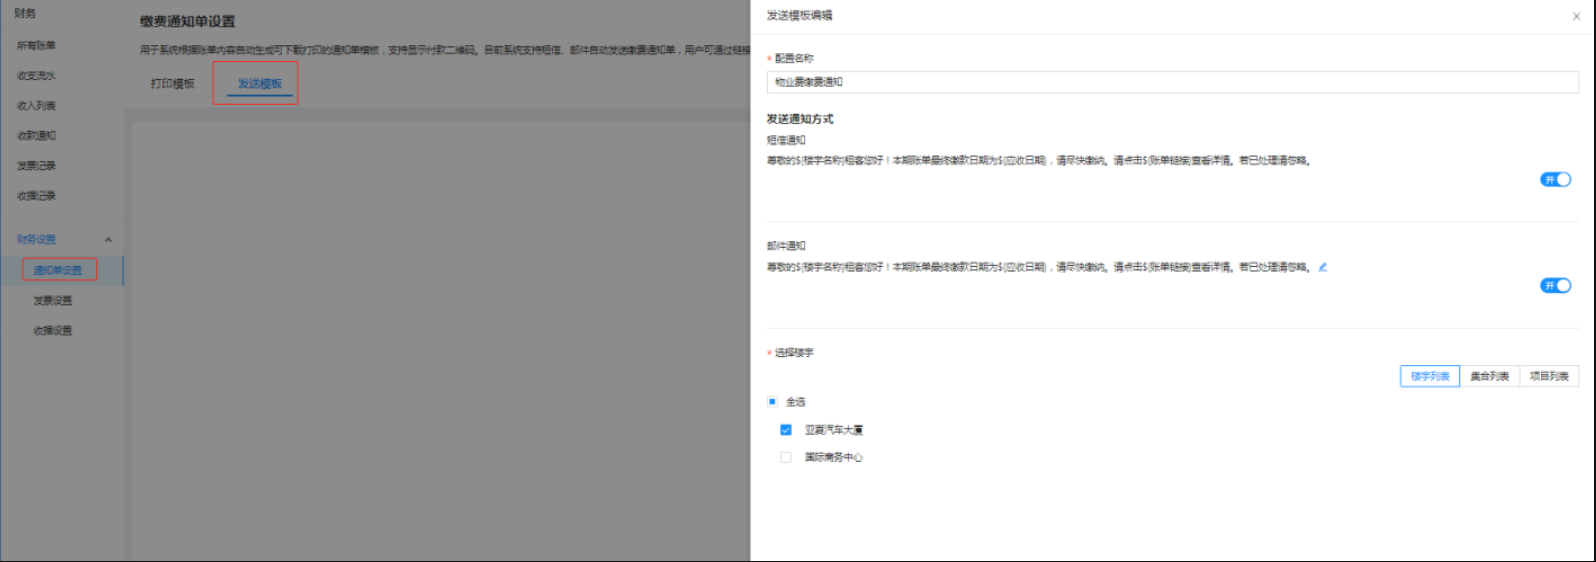Image resolution: width=1596 pixels, height=562 pixels.
Task: Open 发票设置 under 财务设置
Action: tap(53, 301)
